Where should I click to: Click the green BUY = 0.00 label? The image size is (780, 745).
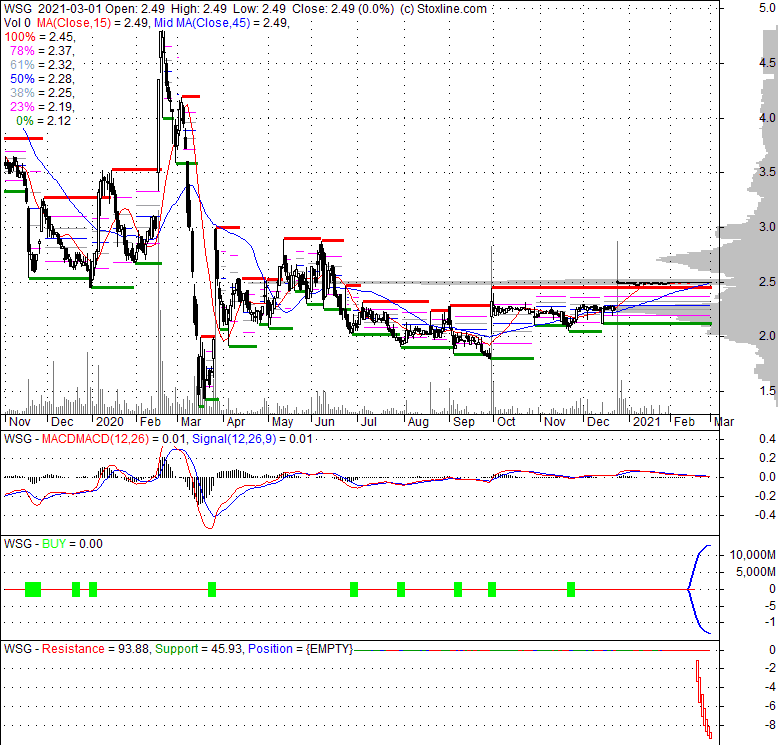click(72, 544)
